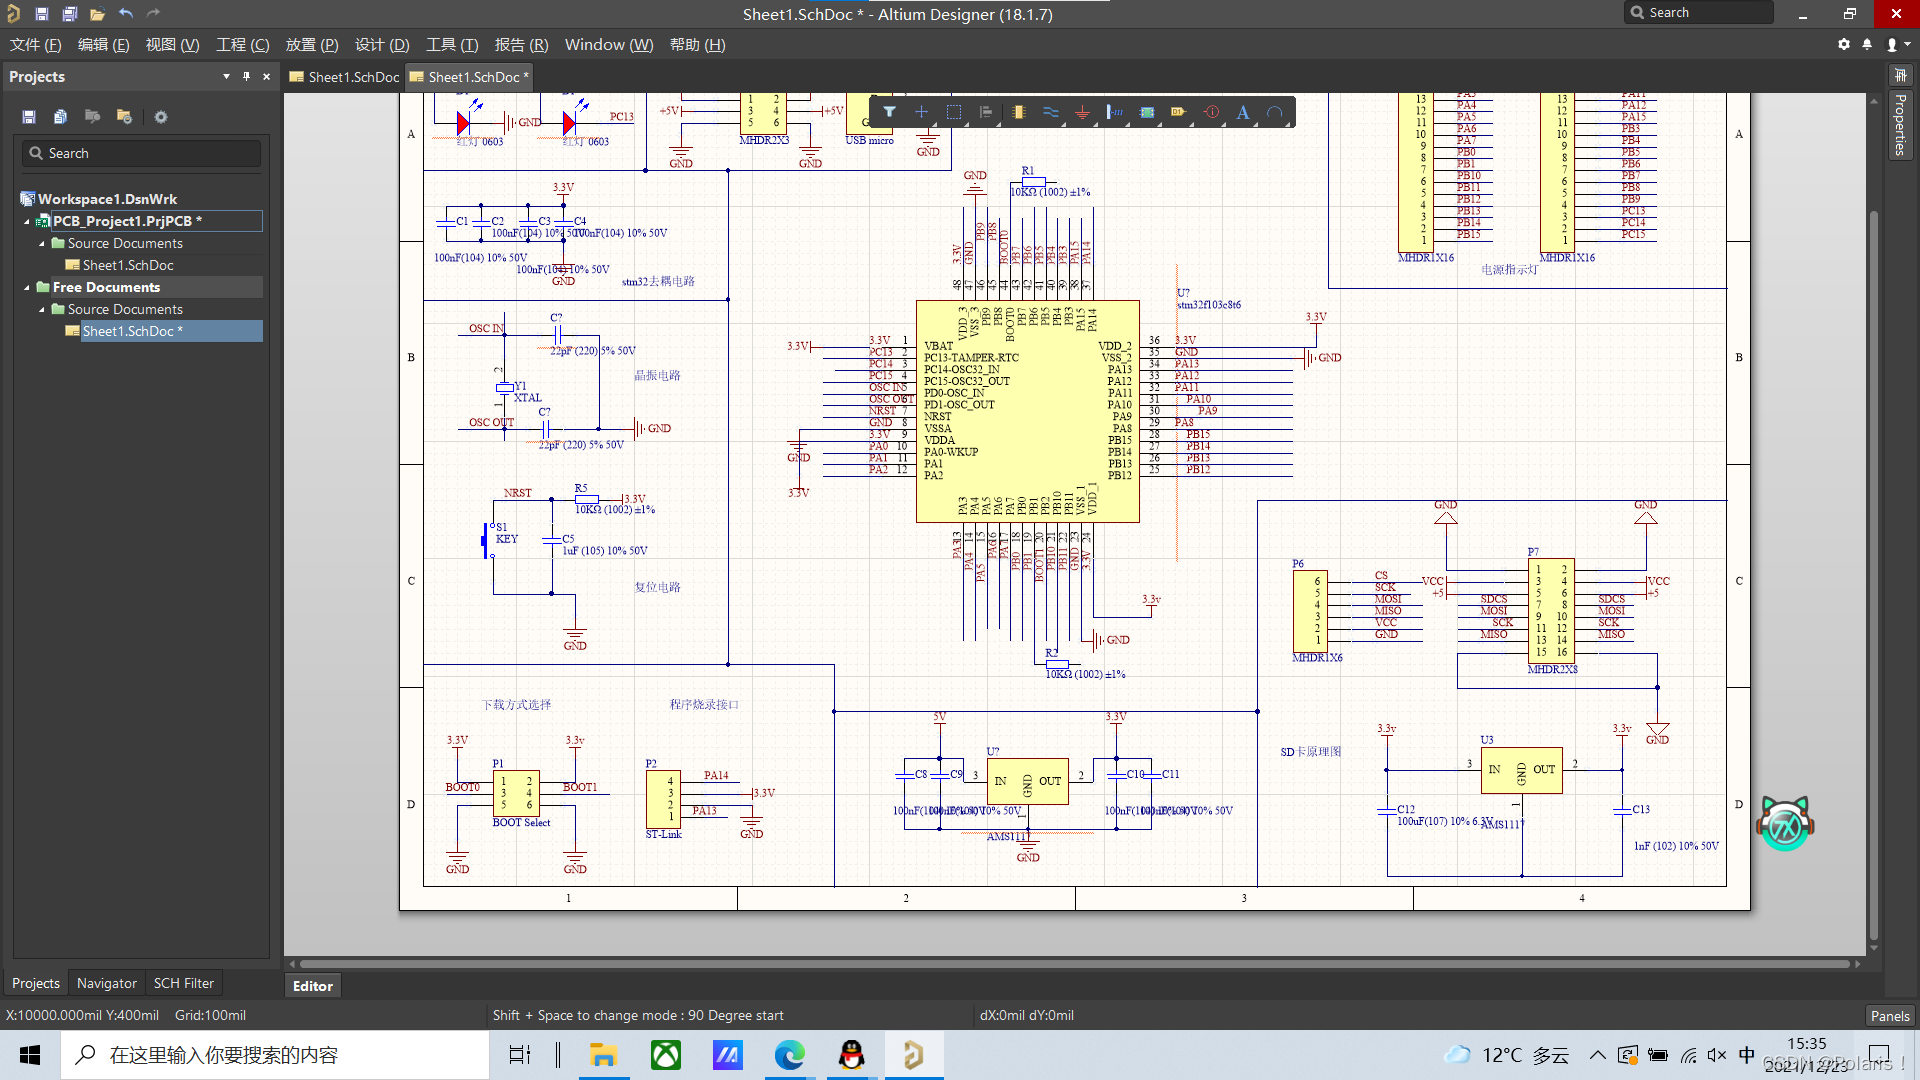
Task: Open the 设计 (D) menu
Action: 382,45
